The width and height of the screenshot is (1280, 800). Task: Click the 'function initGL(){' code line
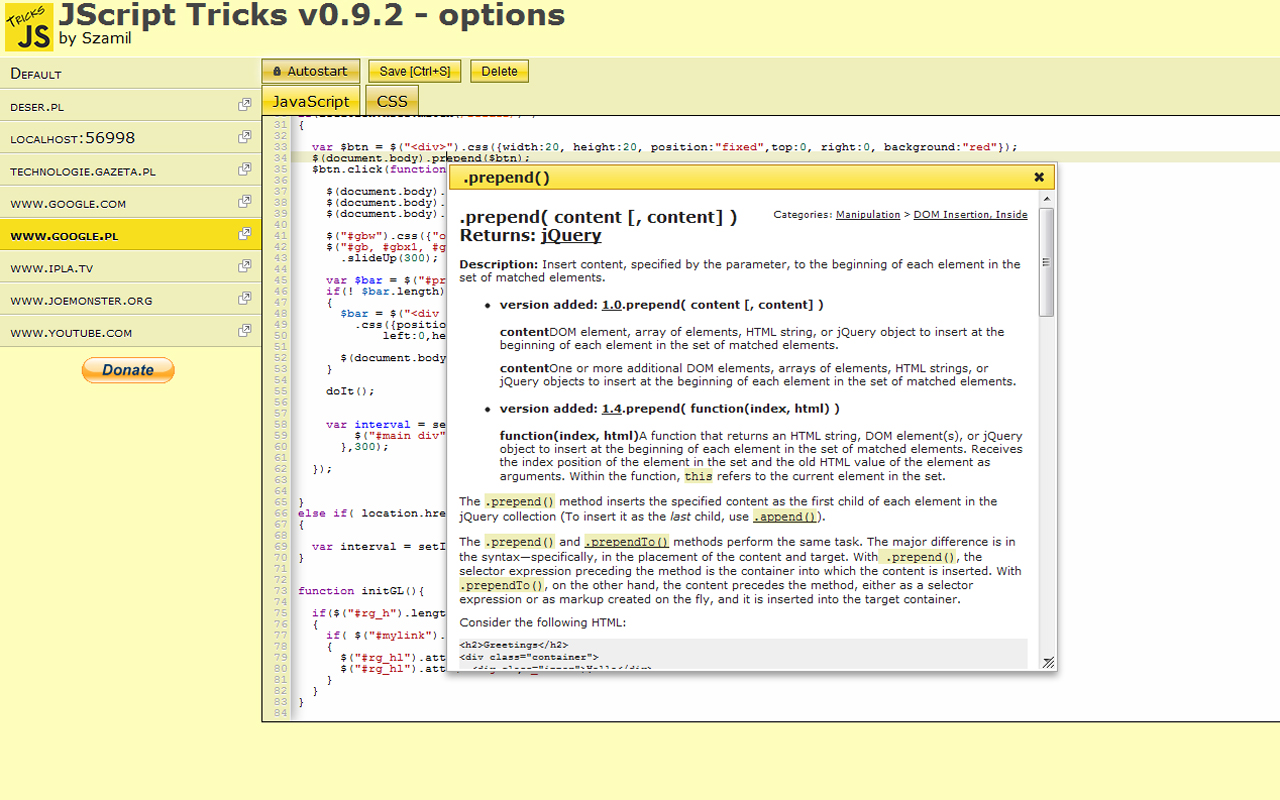pos(361,591)
